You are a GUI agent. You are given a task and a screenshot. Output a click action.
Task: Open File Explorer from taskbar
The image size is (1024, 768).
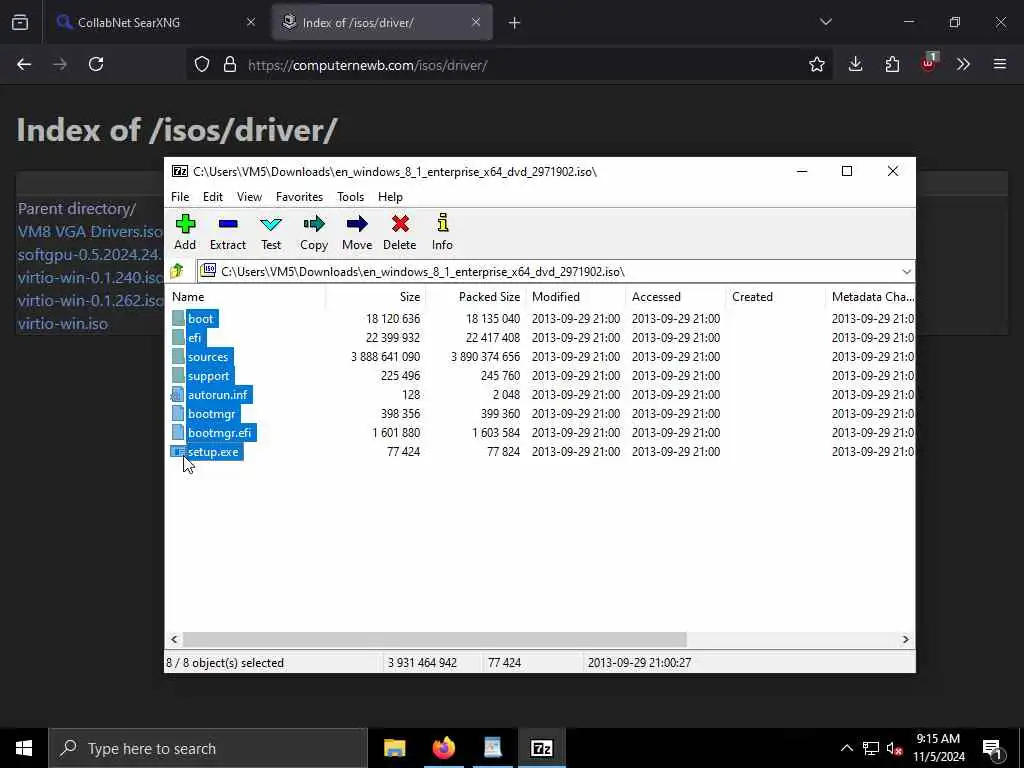pos(394,748)
